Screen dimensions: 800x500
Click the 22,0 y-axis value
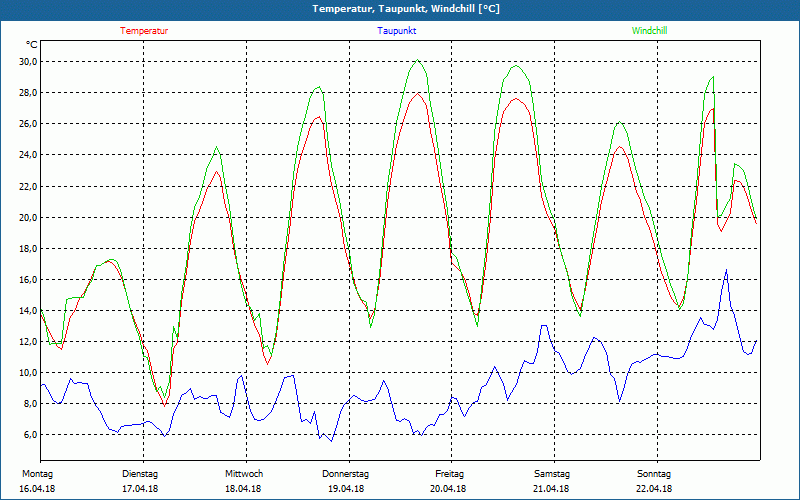tap(28, 187)
